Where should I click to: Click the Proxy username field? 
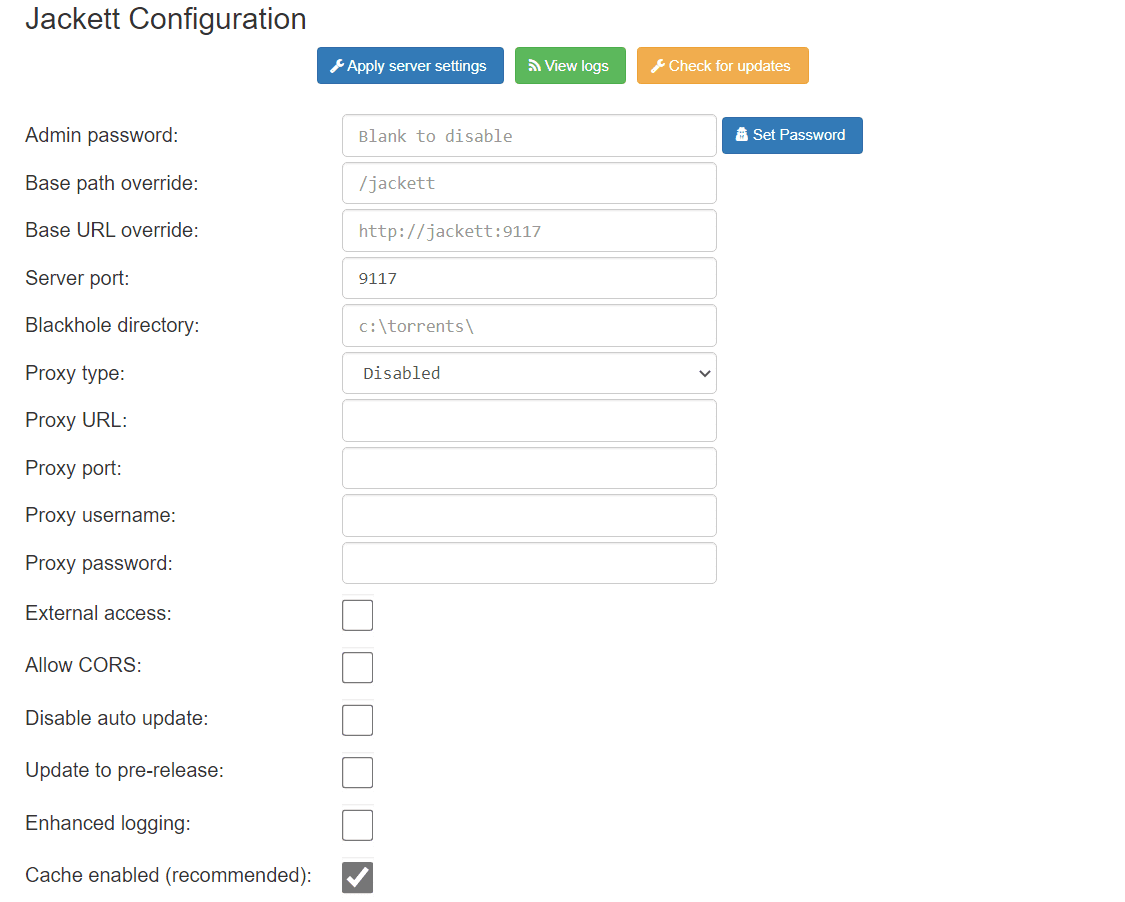[x=529, y=516]
